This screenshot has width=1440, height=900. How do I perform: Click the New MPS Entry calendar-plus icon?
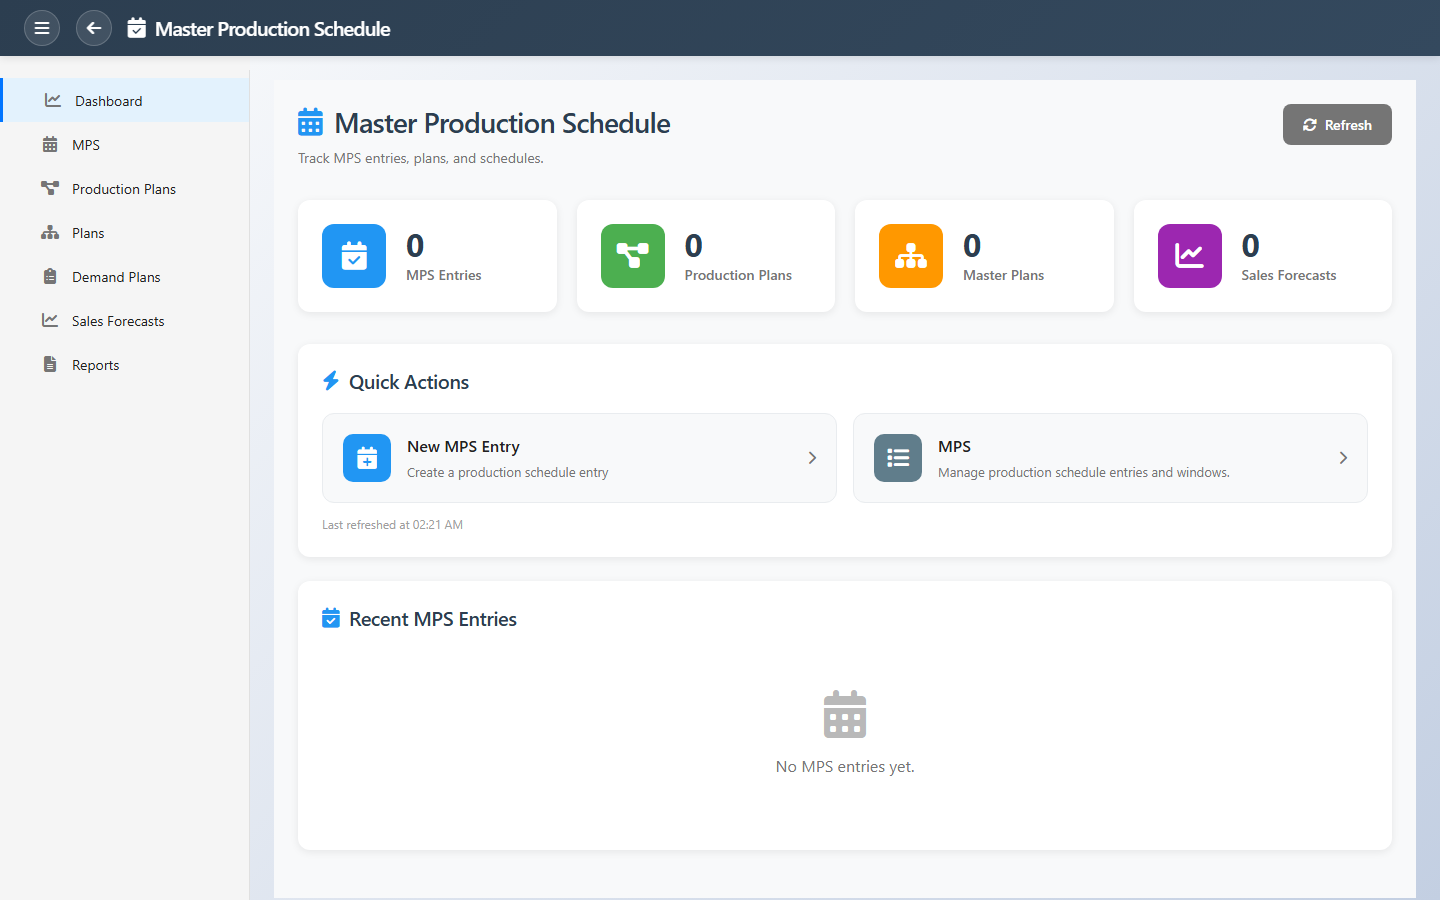pyautogui.click(x=367, y=458)
